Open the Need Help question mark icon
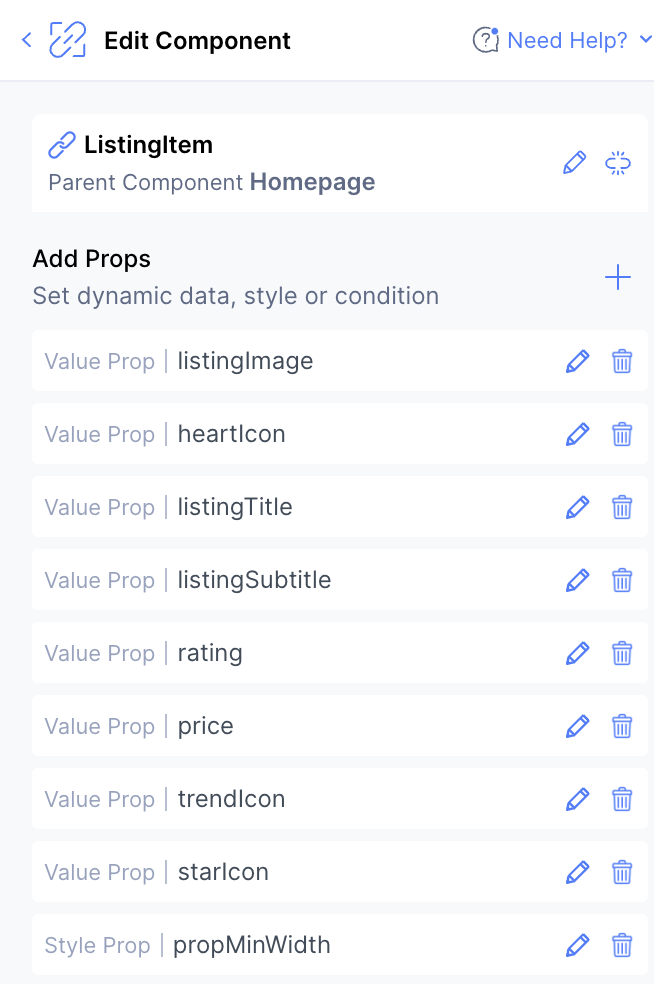The width and height of the screenshot is (654, 984). click(485, 40)
